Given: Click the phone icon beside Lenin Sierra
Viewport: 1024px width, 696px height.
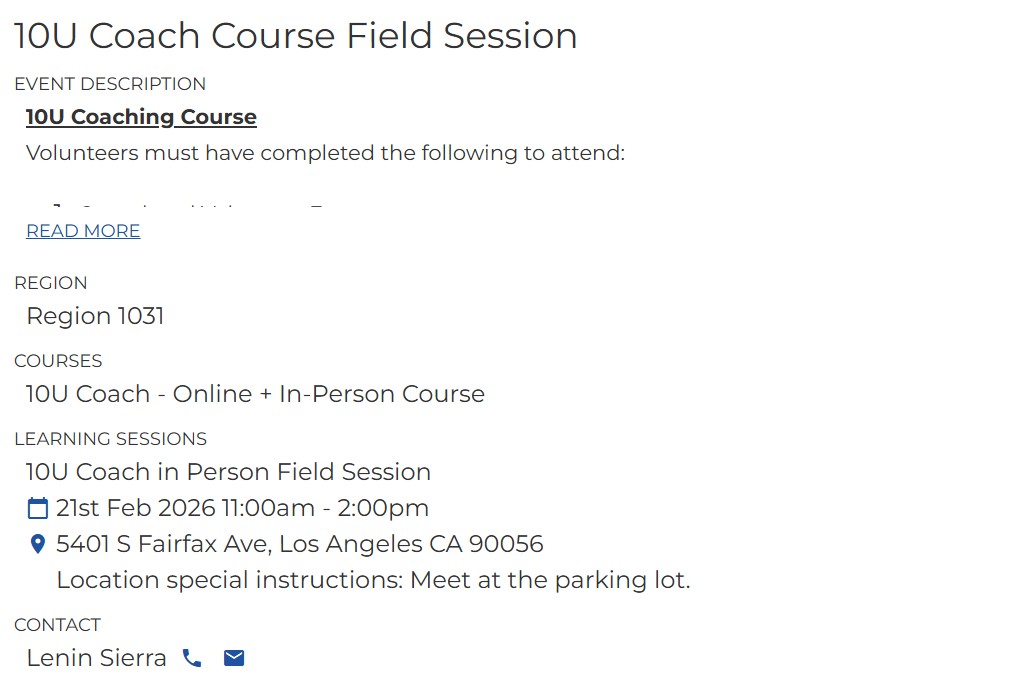Looking at the screenshot, I should (192, 658).
